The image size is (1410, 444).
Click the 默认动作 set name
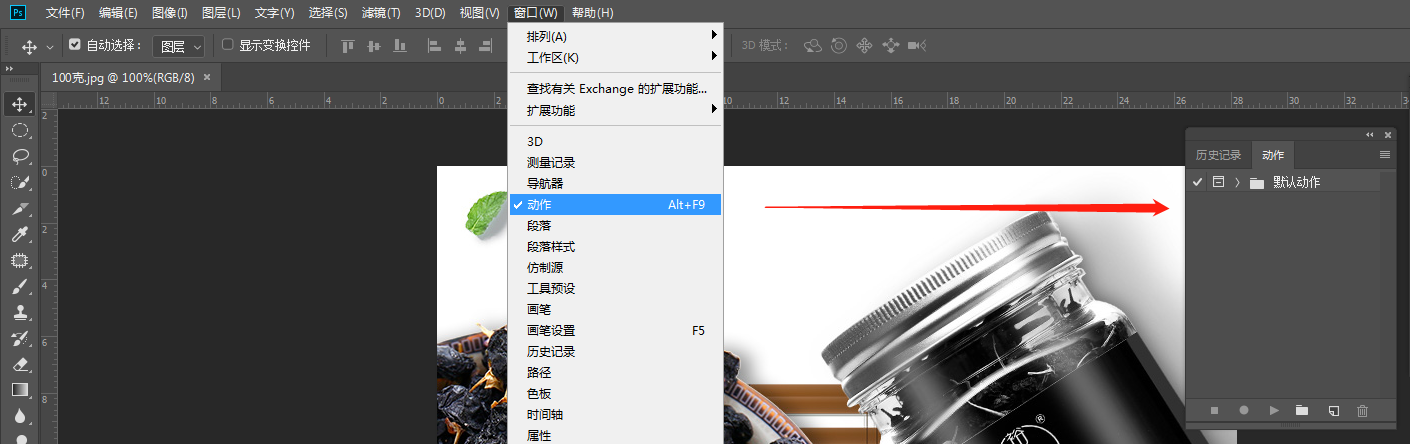coord(1296,182)
